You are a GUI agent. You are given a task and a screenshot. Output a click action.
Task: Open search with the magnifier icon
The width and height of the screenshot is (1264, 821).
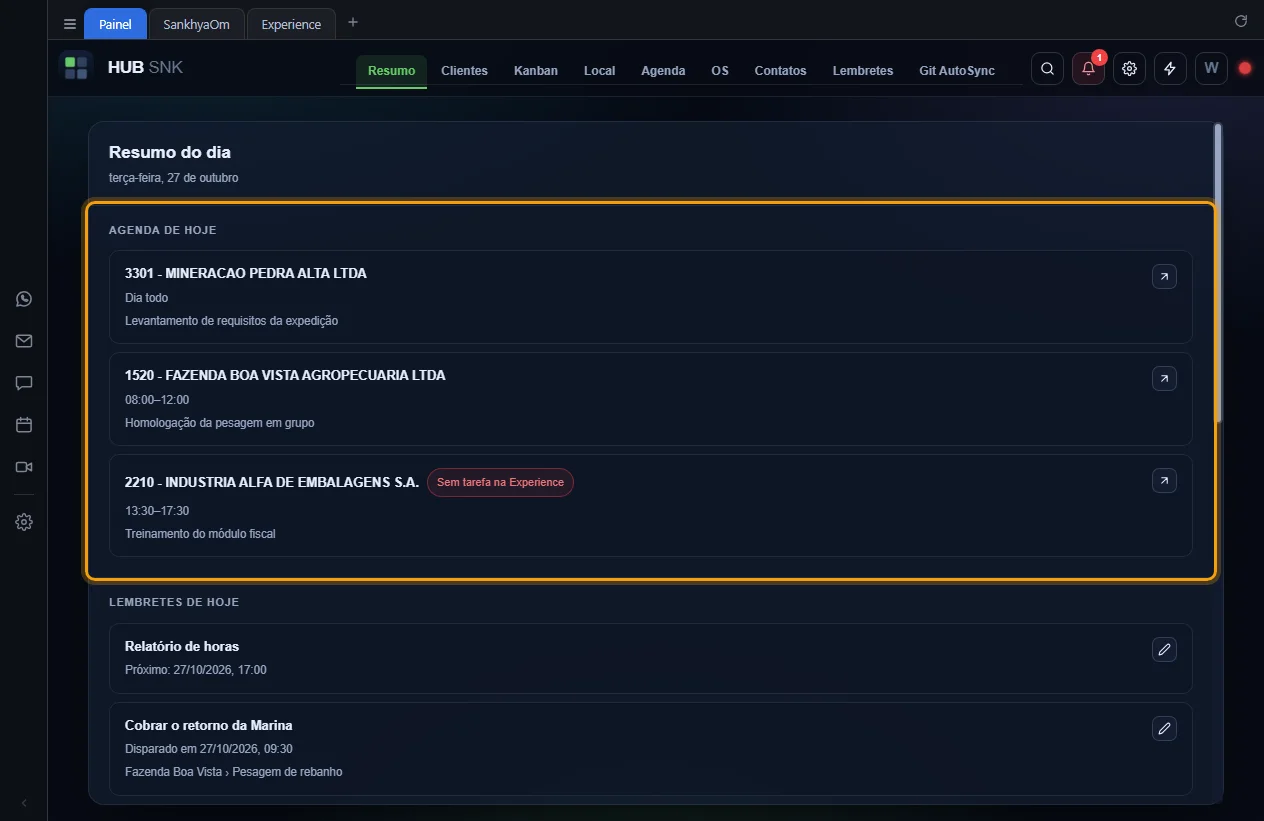pos(1047,68)
